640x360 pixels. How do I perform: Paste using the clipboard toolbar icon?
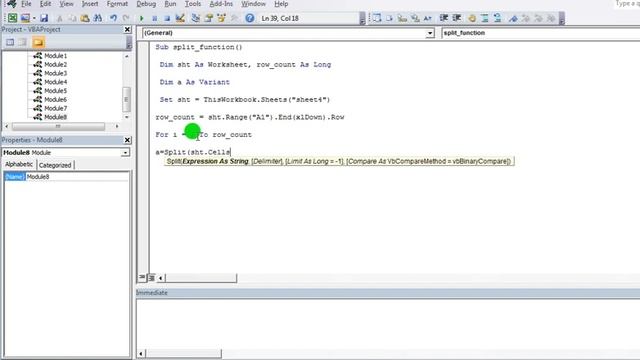[85, 18]
